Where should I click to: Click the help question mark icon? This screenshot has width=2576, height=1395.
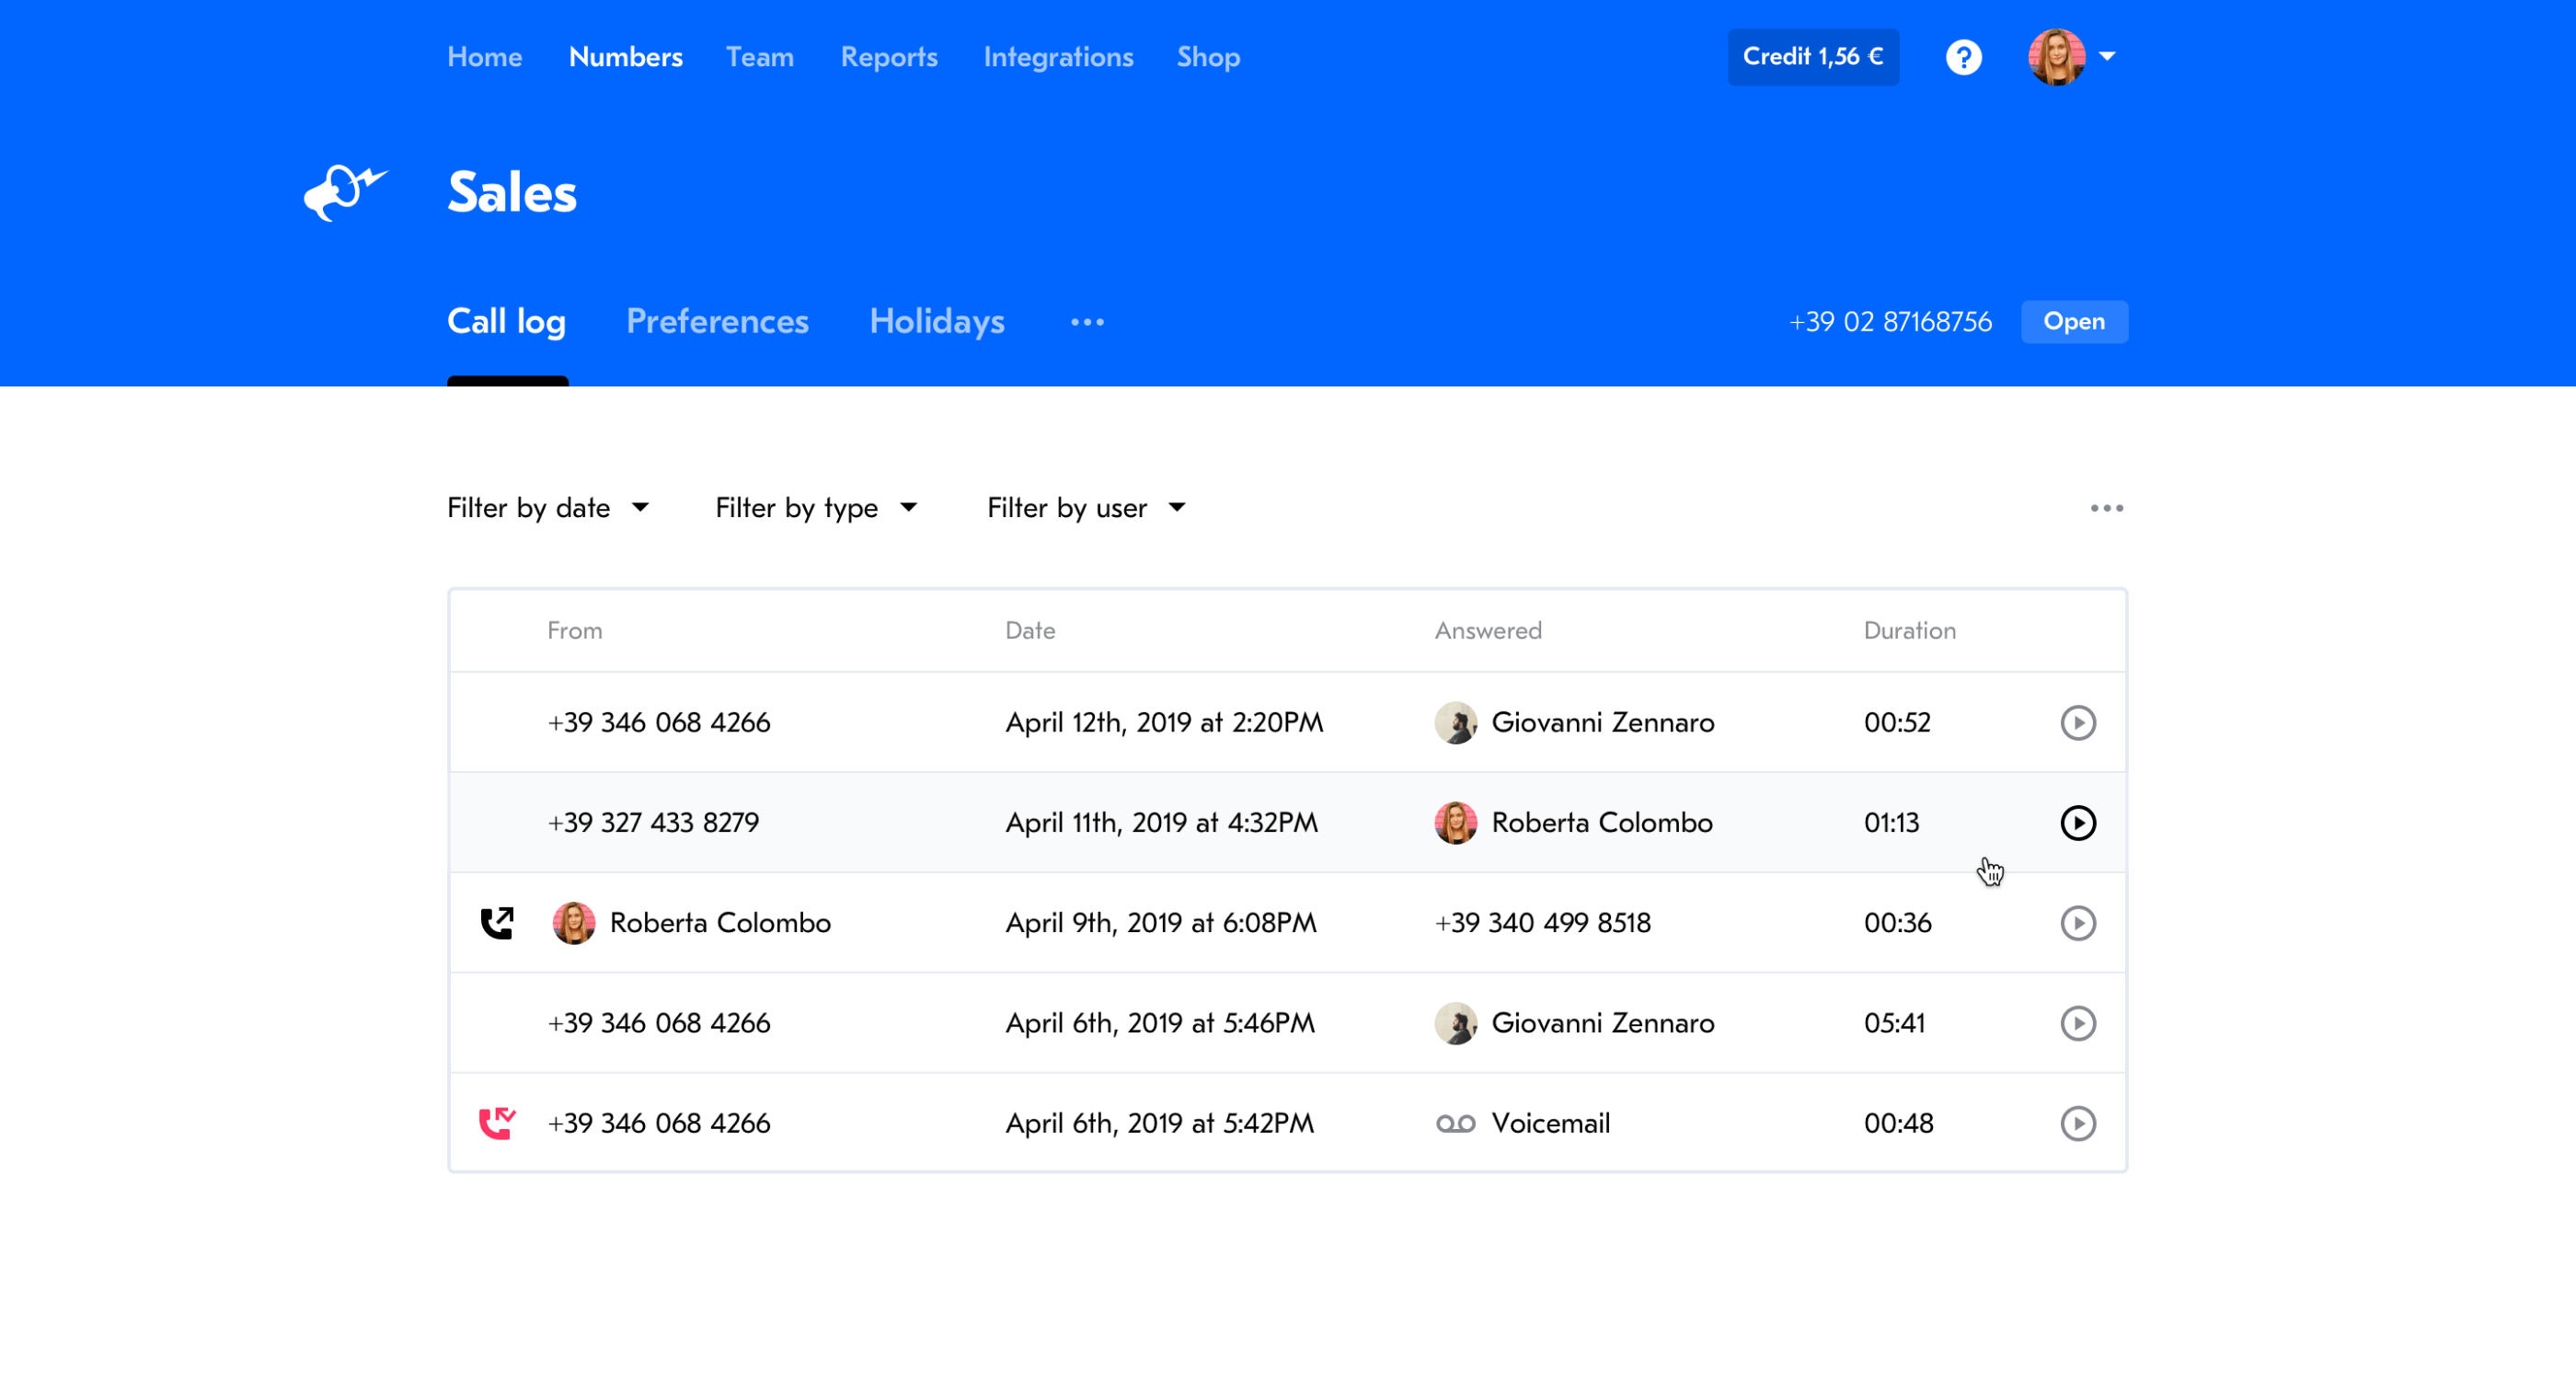click(x=1963, y=57)
